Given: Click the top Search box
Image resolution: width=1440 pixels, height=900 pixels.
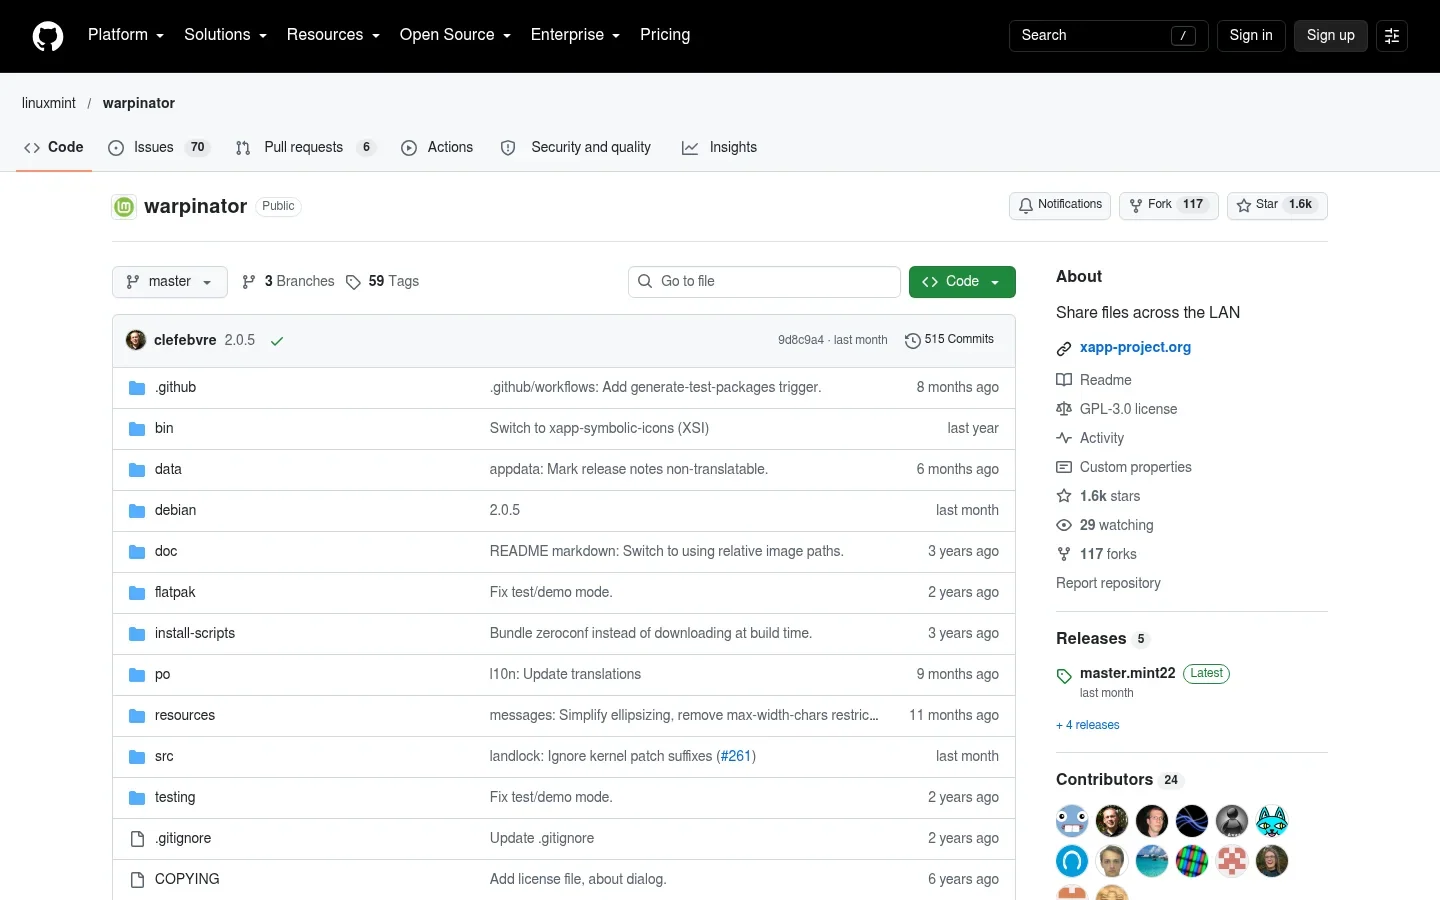Looking at the screenshot, I should [x=1109, y=36].
